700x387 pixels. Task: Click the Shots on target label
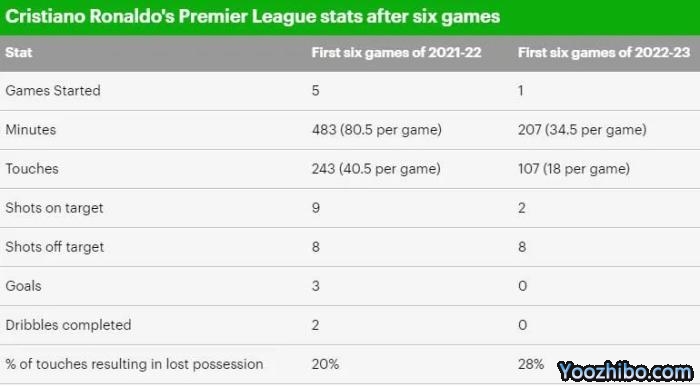pos(54,208)
